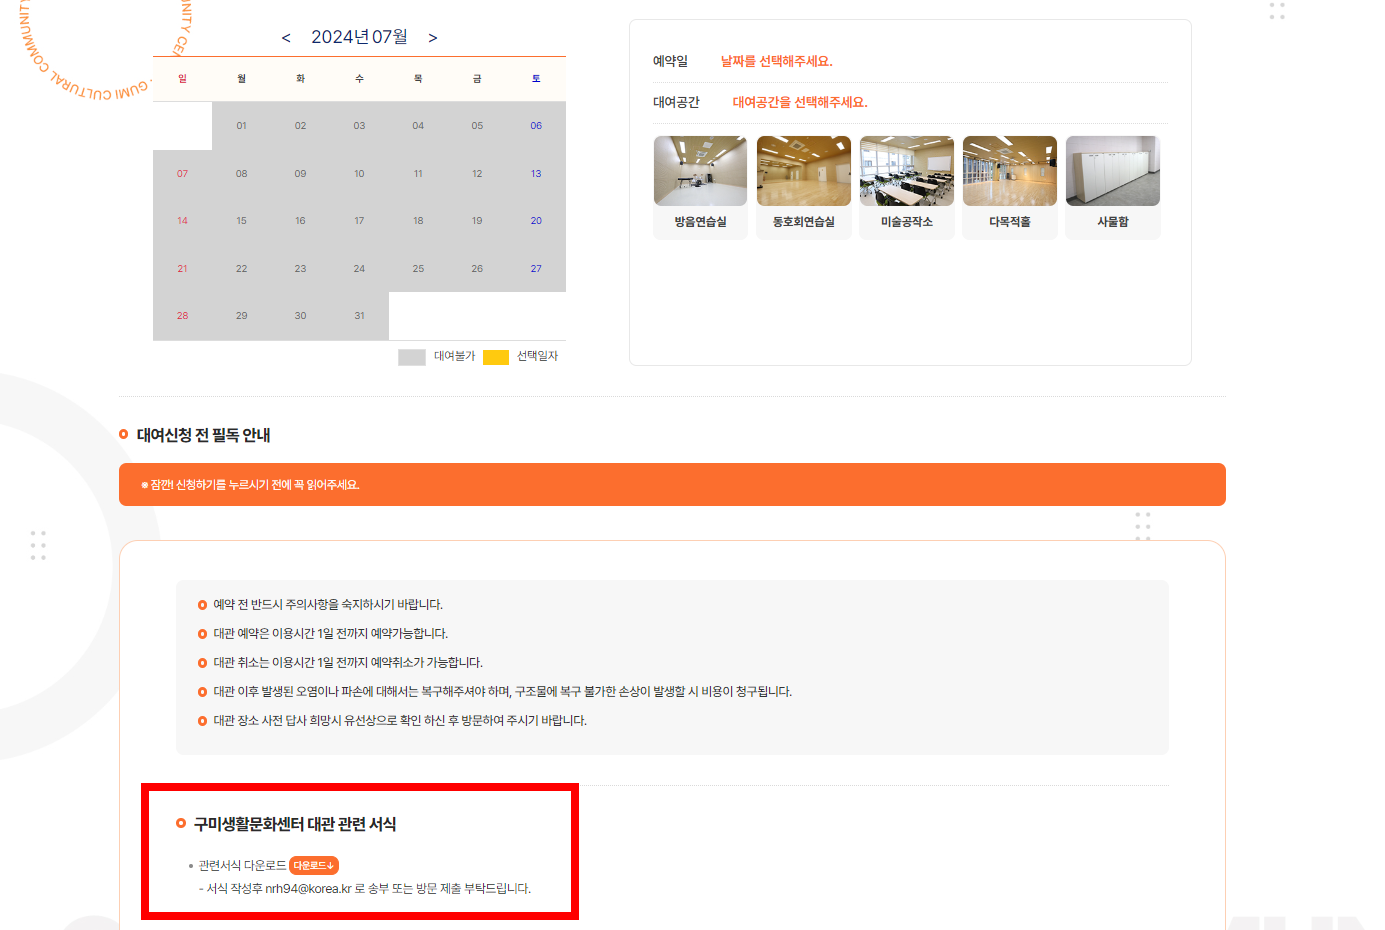Click the 구미생활문화센터 대관 관련 서식 heading
The width and height of the screenshot is (1385, 930).
295,824
